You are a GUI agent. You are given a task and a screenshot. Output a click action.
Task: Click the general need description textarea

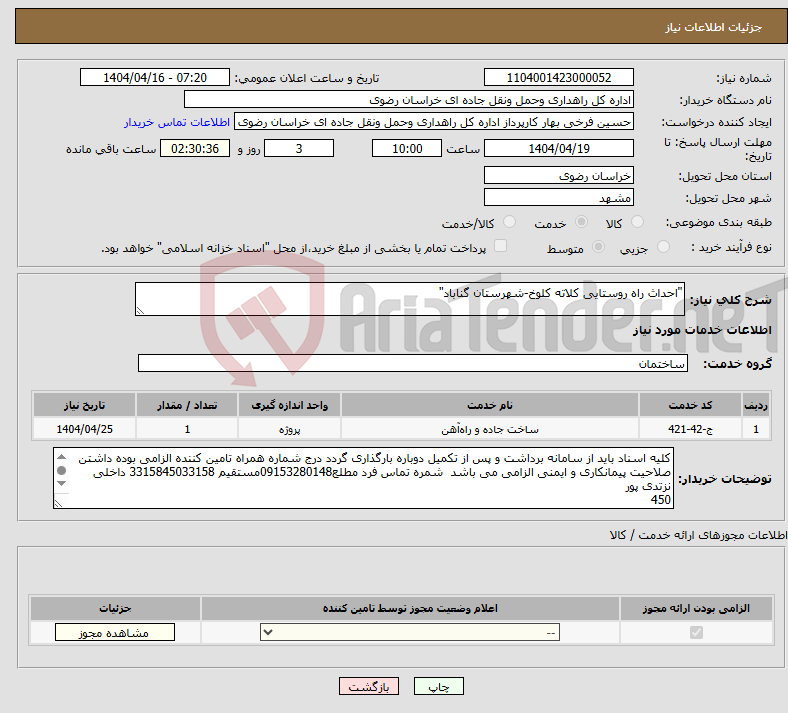click(x=410, y=299)
